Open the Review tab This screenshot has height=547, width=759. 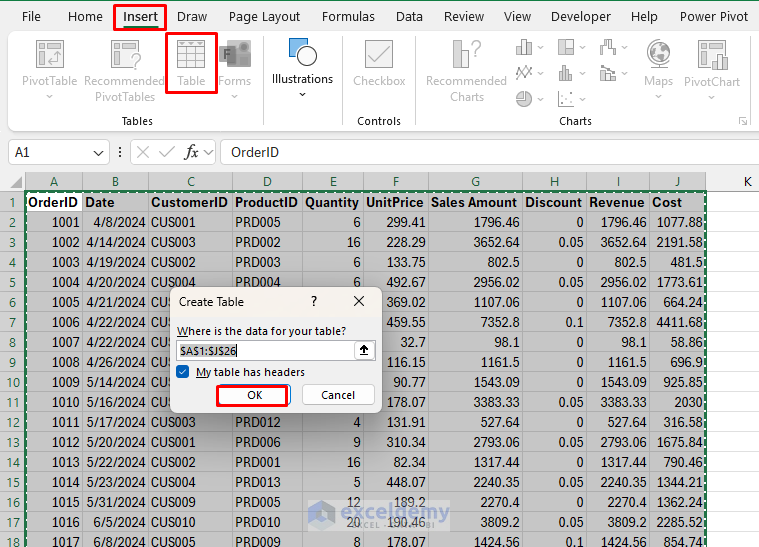[464, 16]
